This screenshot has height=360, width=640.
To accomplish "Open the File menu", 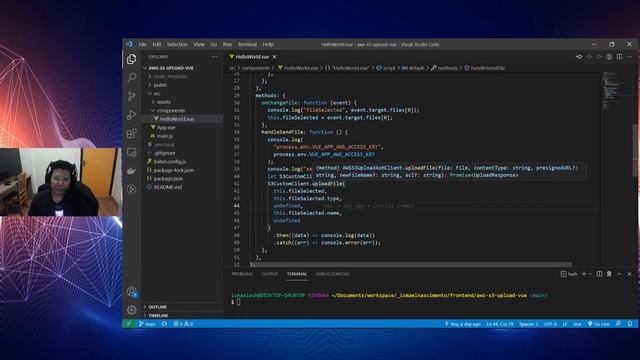I will [142, 44].
